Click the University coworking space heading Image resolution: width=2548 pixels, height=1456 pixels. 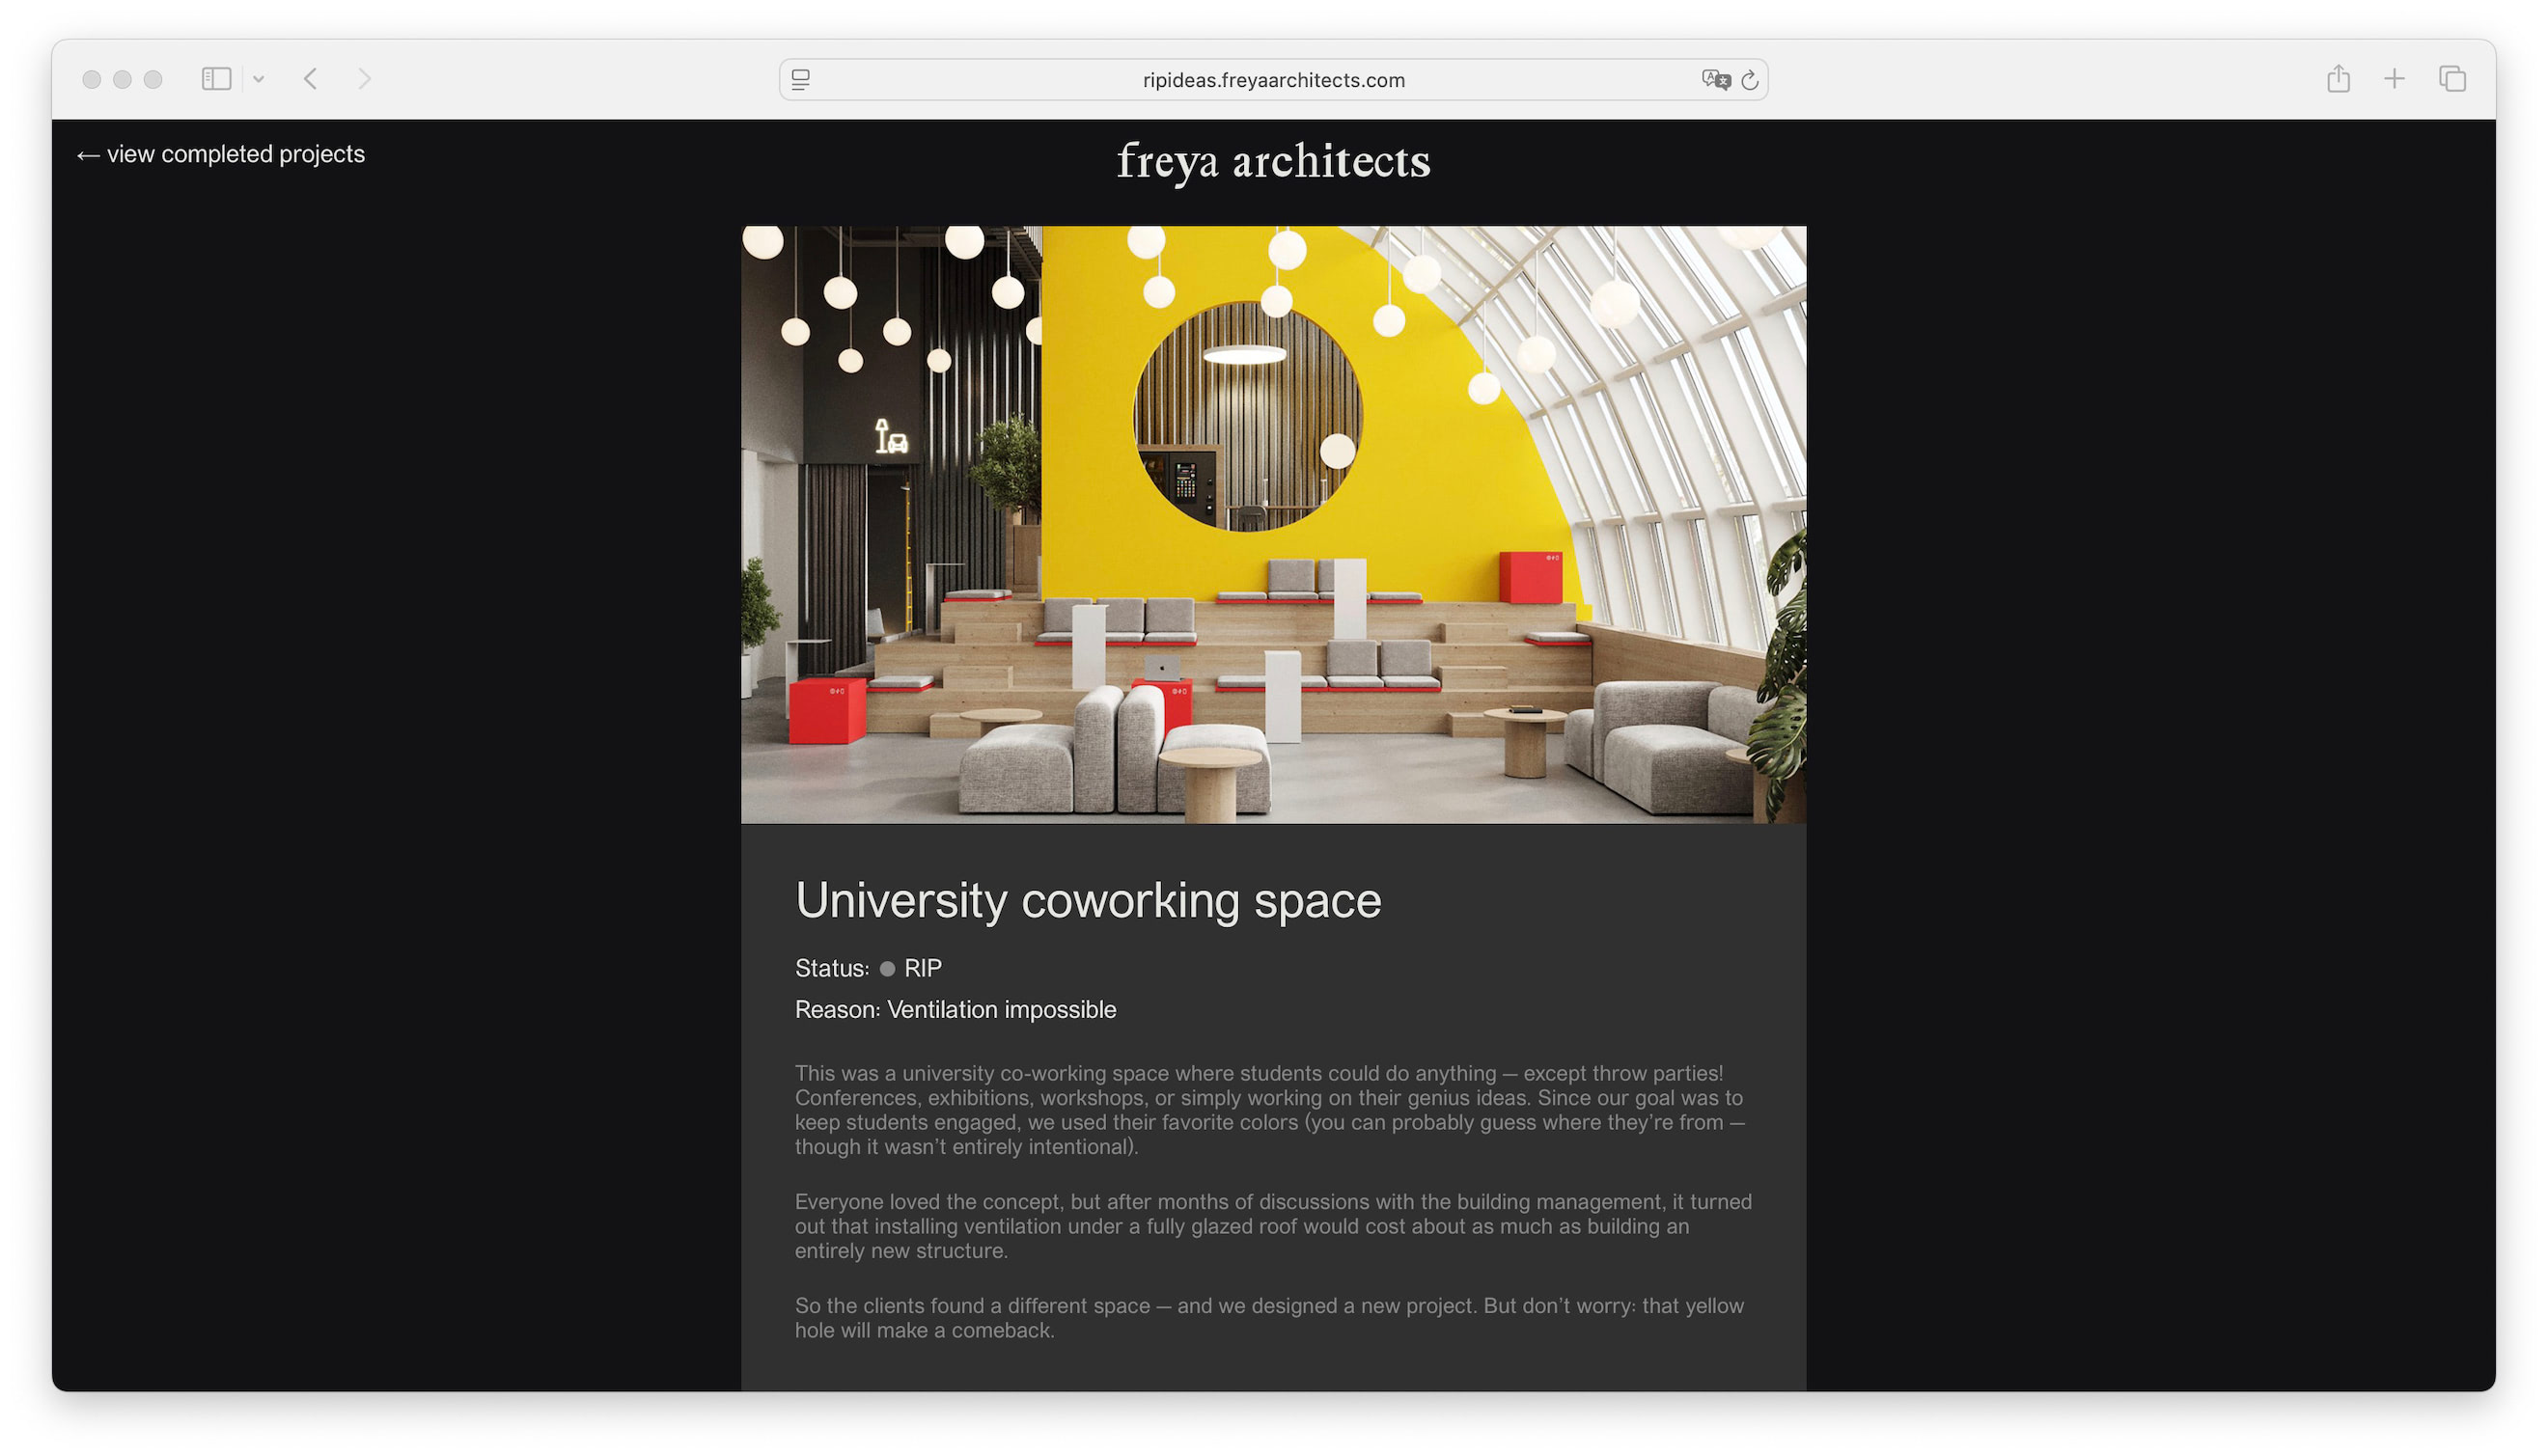[x=1088, y=900]
